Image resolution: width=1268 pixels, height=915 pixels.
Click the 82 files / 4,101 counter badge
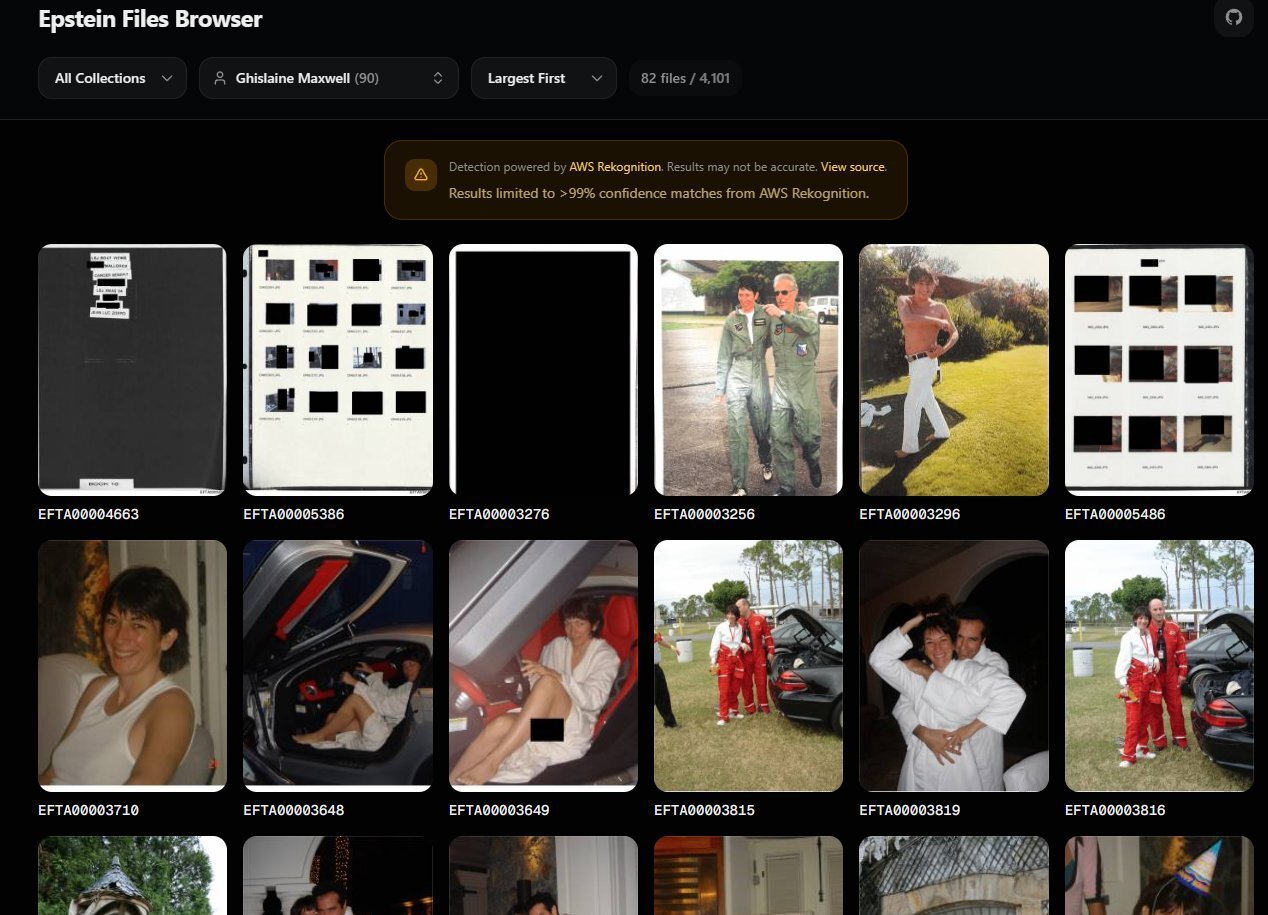[x=685, y=78]
